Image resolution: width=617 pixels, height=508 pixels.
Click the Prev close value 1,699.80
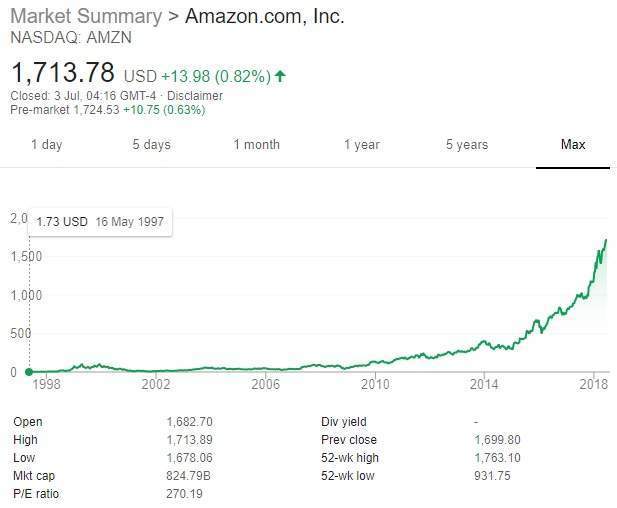(x=497, y=440)
